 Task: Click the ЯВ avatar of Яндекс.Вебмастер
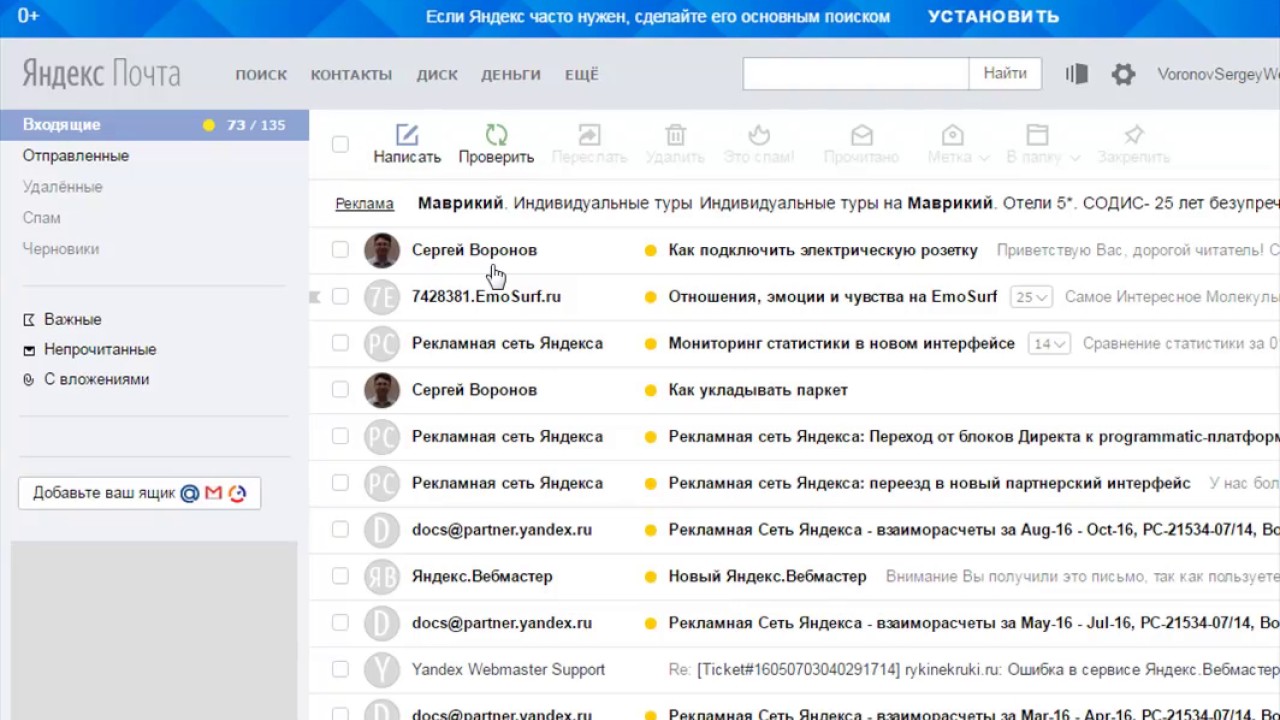[x=381, y=577]
